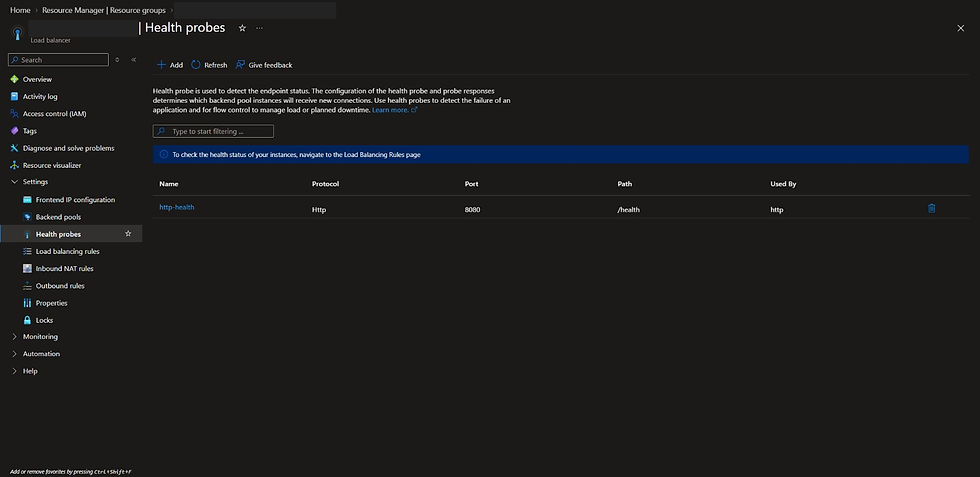Screen dimensions: 980x477
Task: Expand the Monitoring section
Action: [14, 336]
